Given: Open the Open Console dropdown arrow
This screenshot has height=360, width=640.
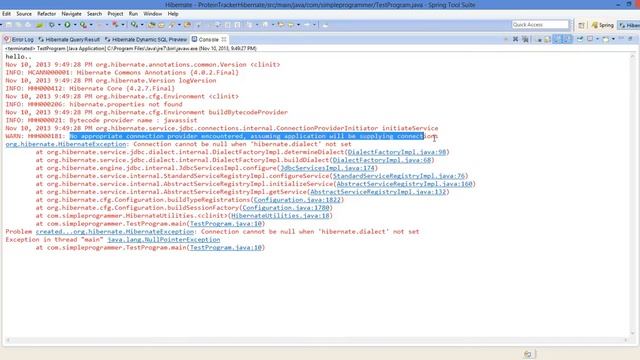Looking at the screenshot, I should point(613,39).
